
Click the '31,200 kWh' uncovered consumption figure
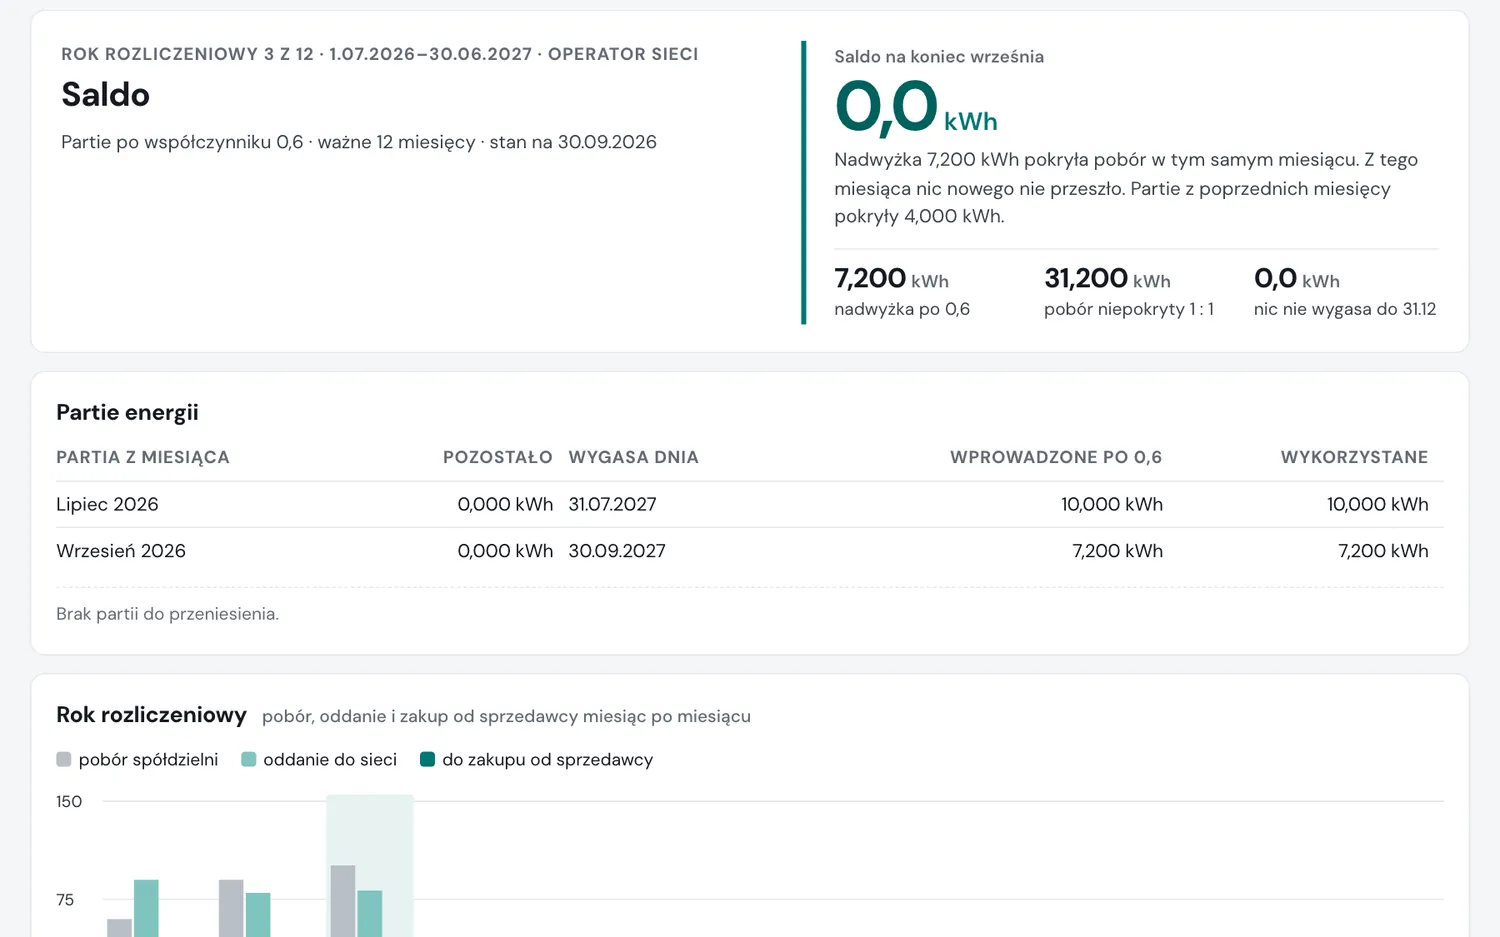(x=1107, y=278)
